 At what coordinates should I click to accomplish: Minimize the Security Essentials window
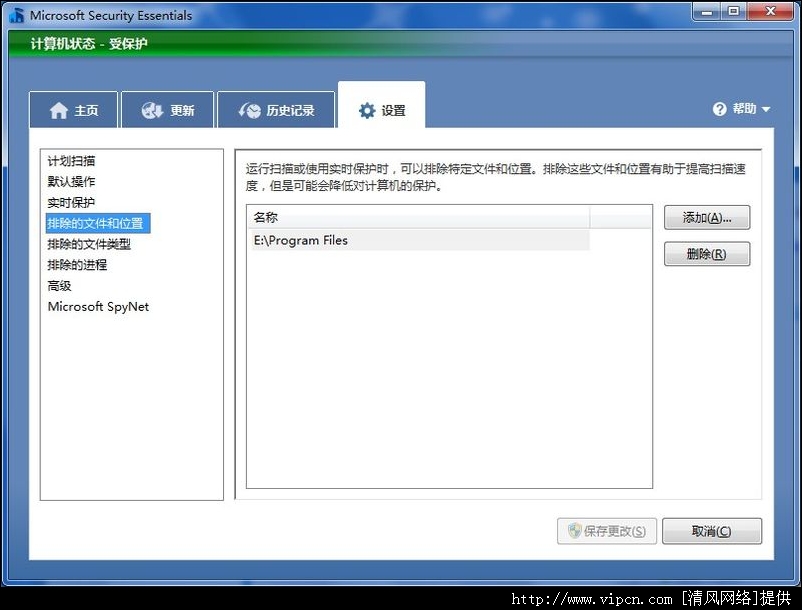[707, 11]
